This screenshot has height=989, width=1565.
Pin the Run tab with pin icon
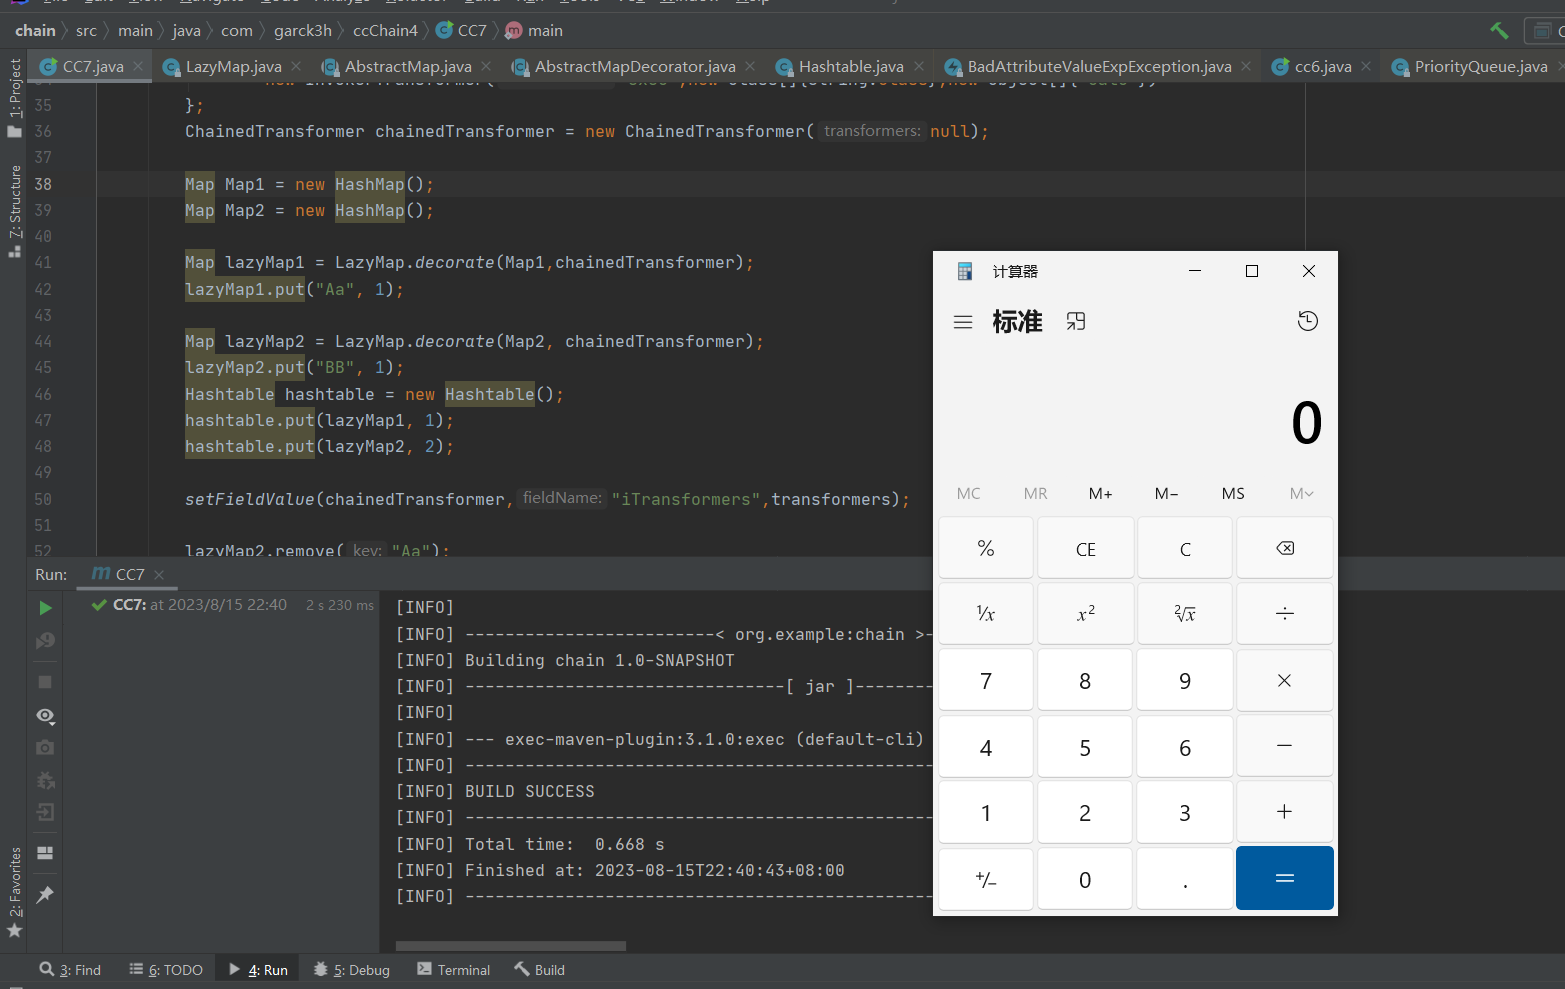45,895
